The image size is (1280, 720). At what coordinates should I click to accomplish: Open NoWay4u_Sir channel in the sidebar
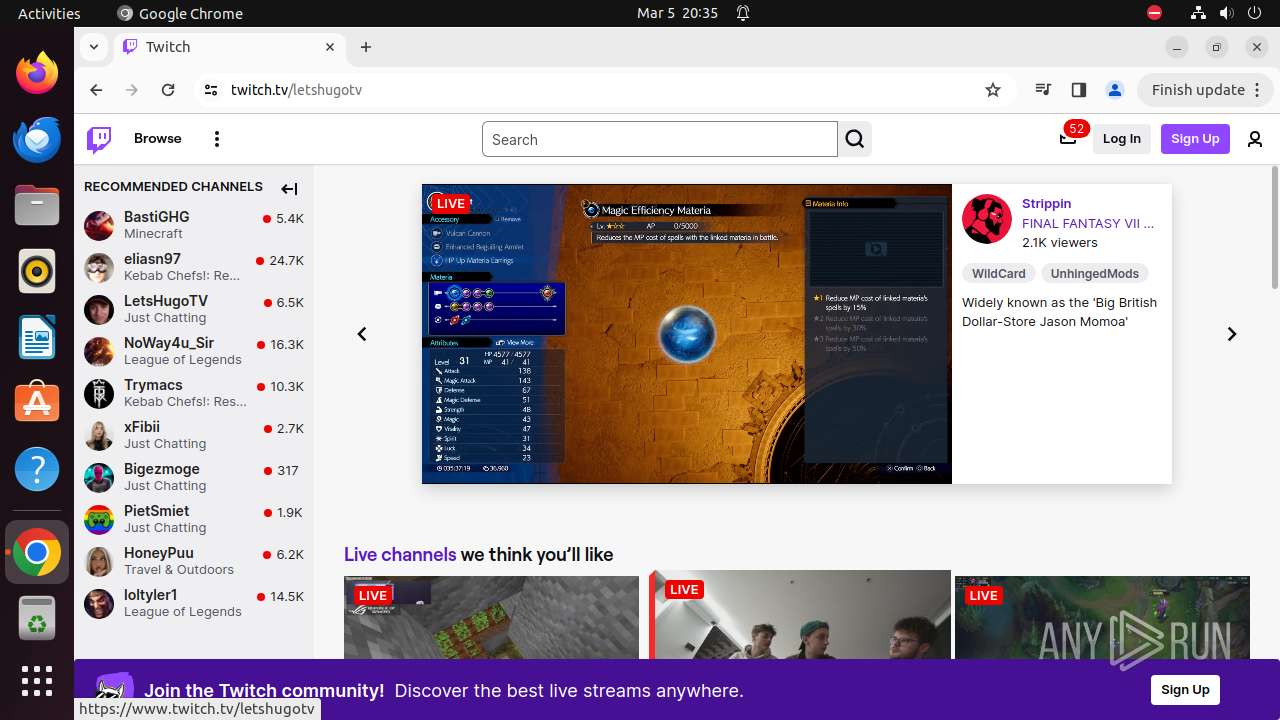(x=194, y=351)
